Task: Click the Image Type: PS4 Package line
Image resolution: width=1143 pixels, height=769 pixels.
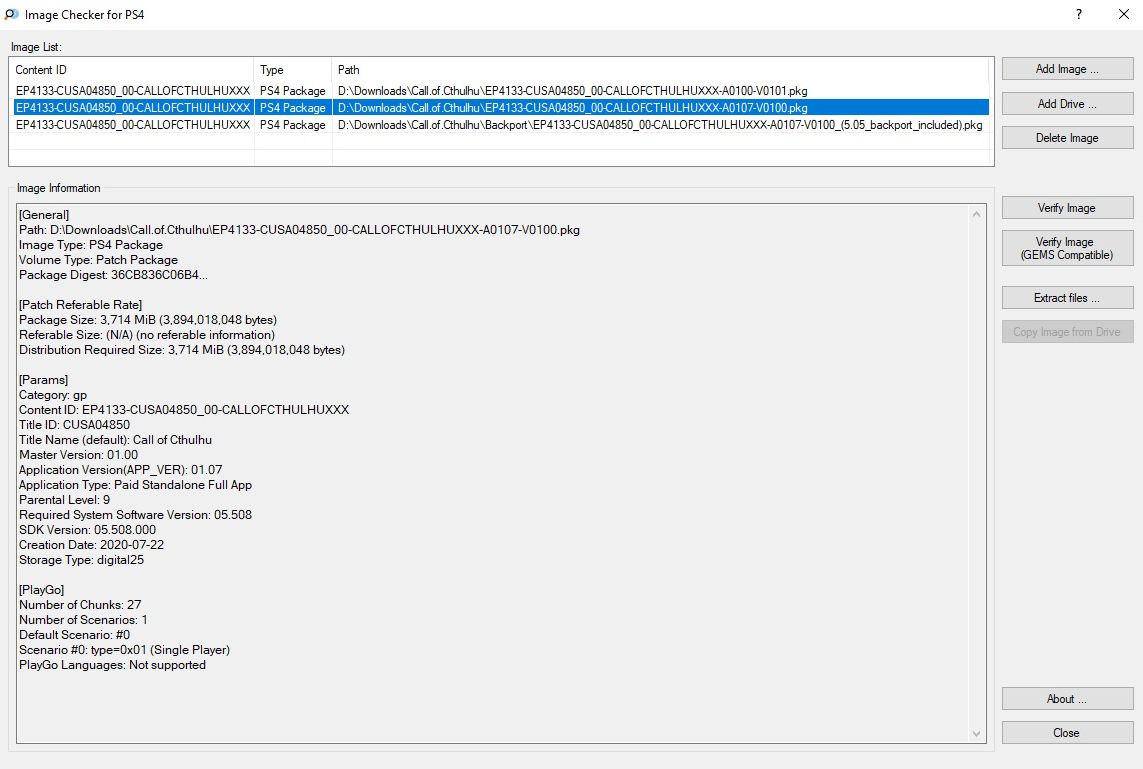Action: [90, 245]
